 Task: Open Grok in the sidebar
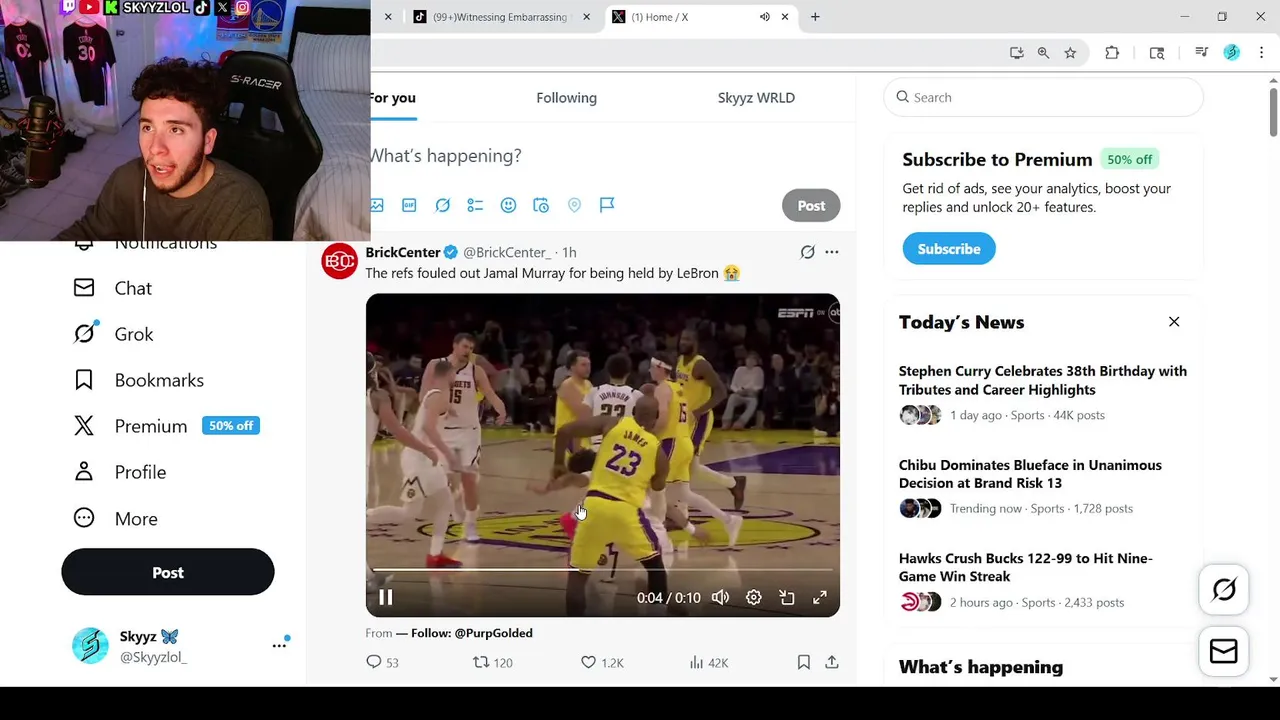coord(114,334)
